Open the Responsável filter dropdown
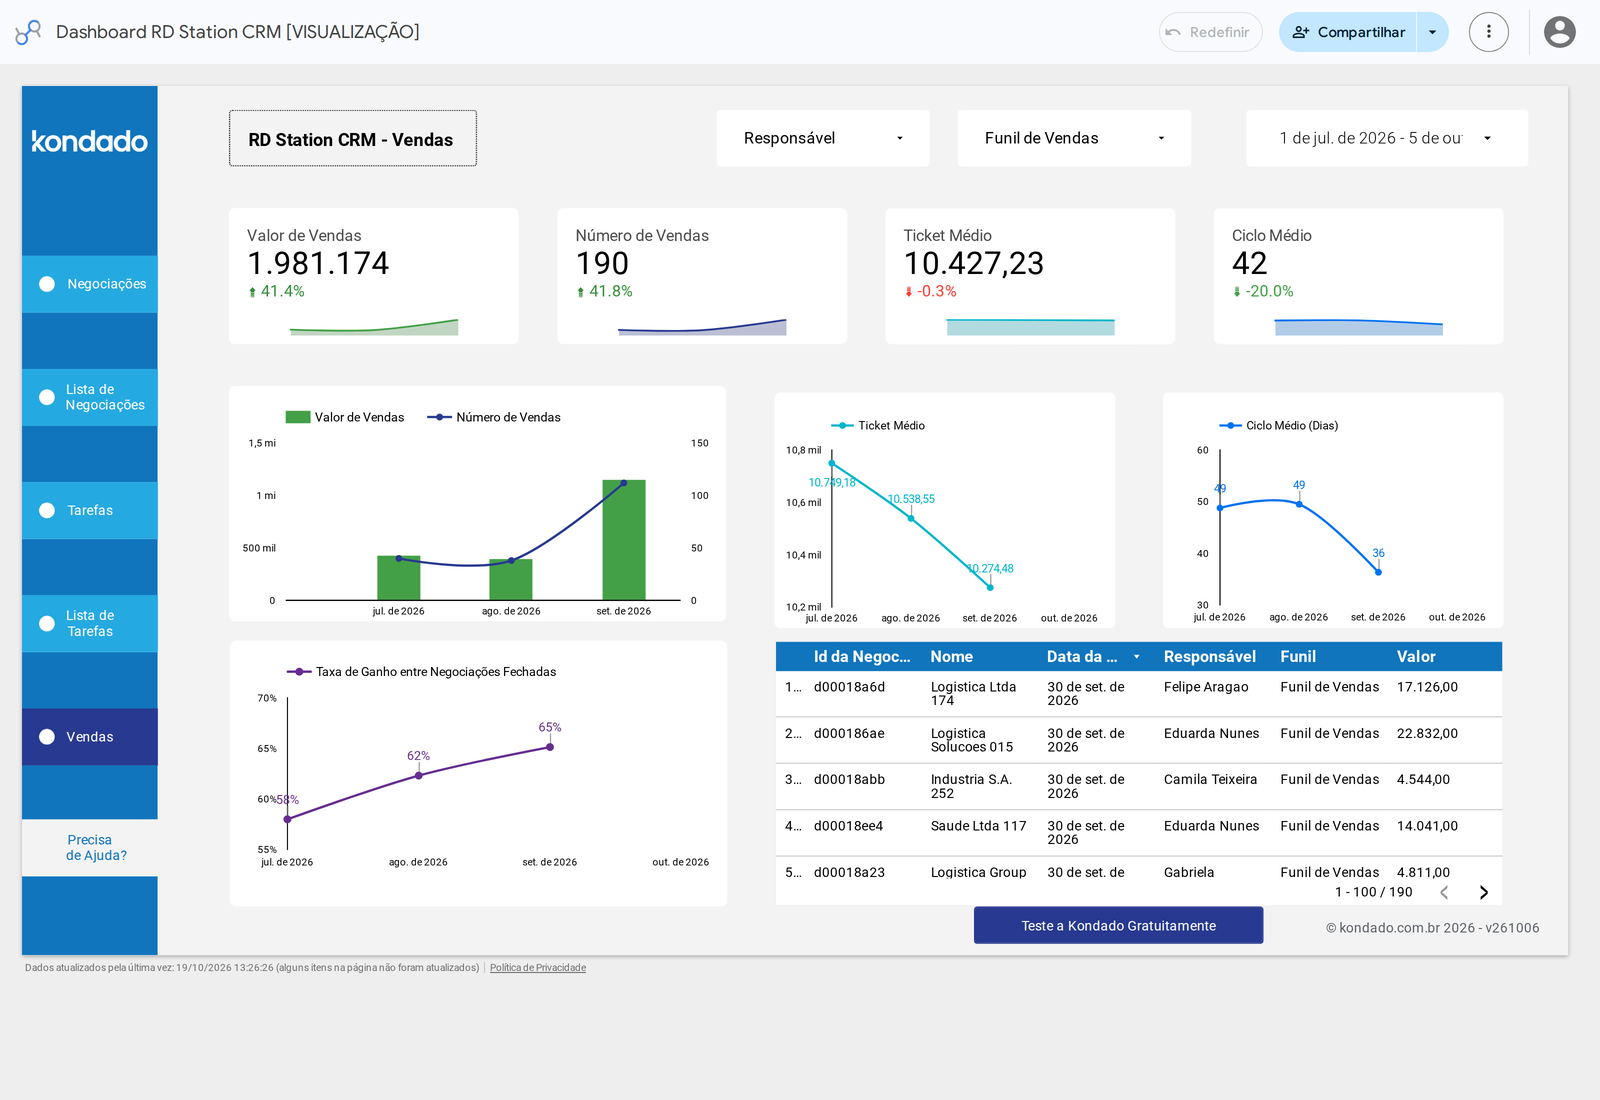The image size is (1600, 1100). pyautogui.click(x=823, y=138)
